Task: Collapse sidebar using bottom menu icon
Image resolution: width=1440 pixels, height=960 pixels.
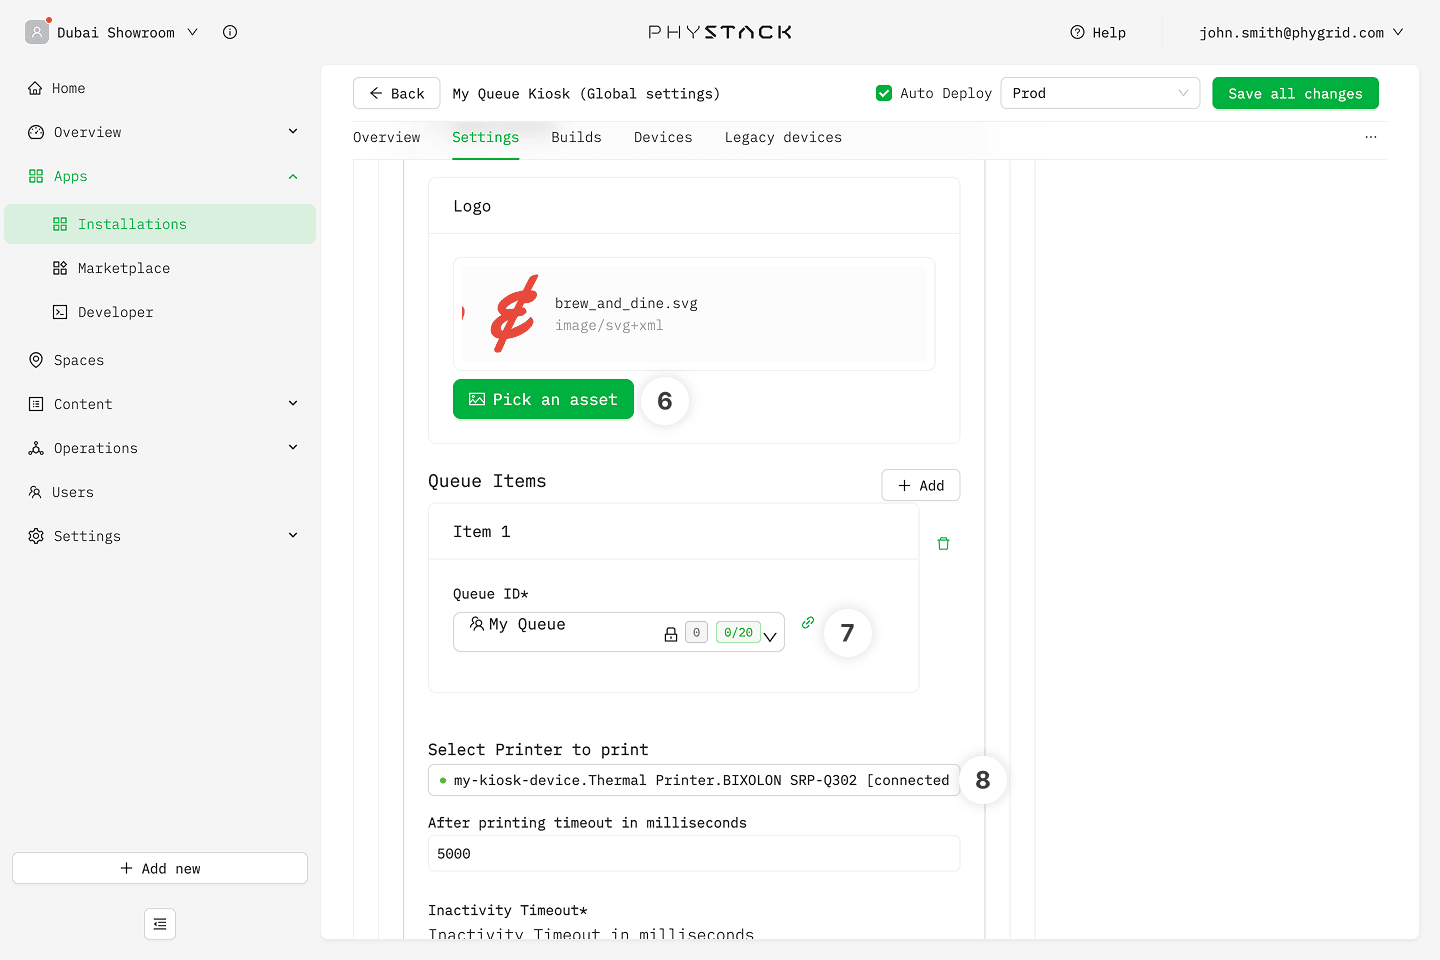Action: tap(160, 924)
